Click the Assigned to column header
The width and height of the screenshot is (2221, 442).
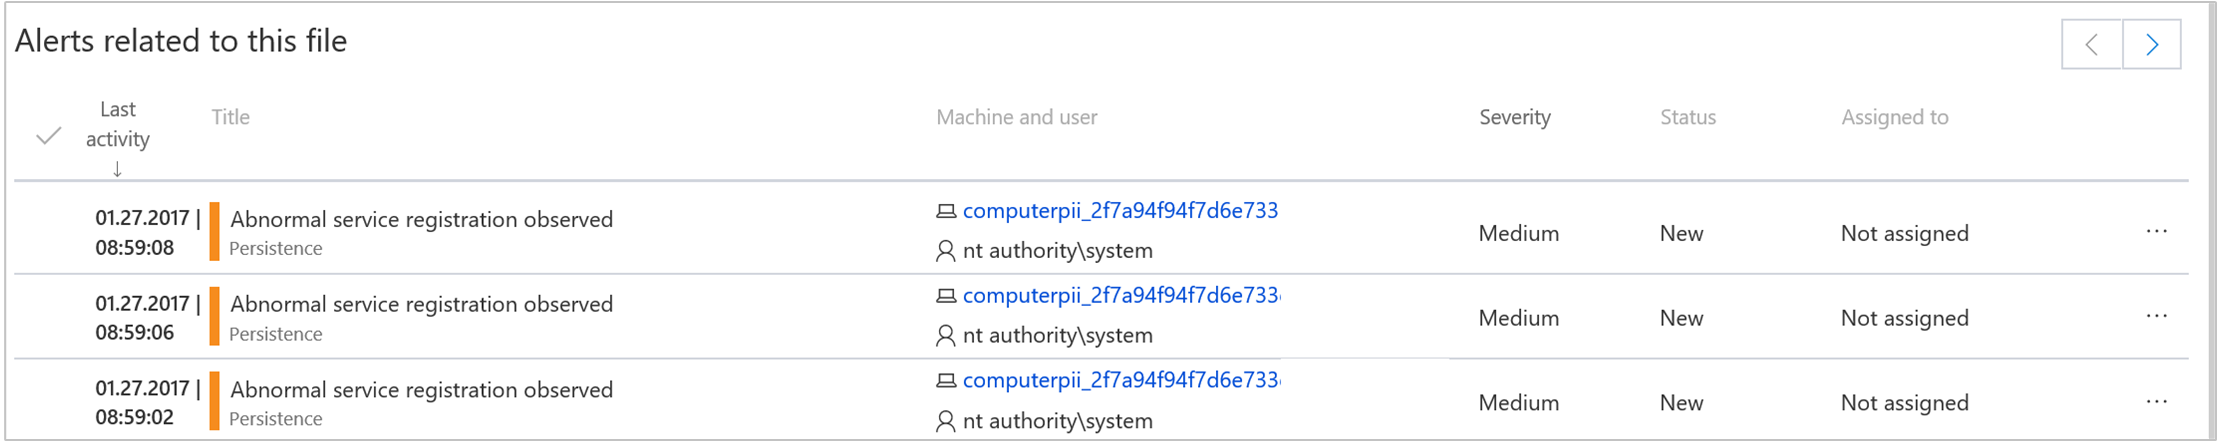point(1894,118)
